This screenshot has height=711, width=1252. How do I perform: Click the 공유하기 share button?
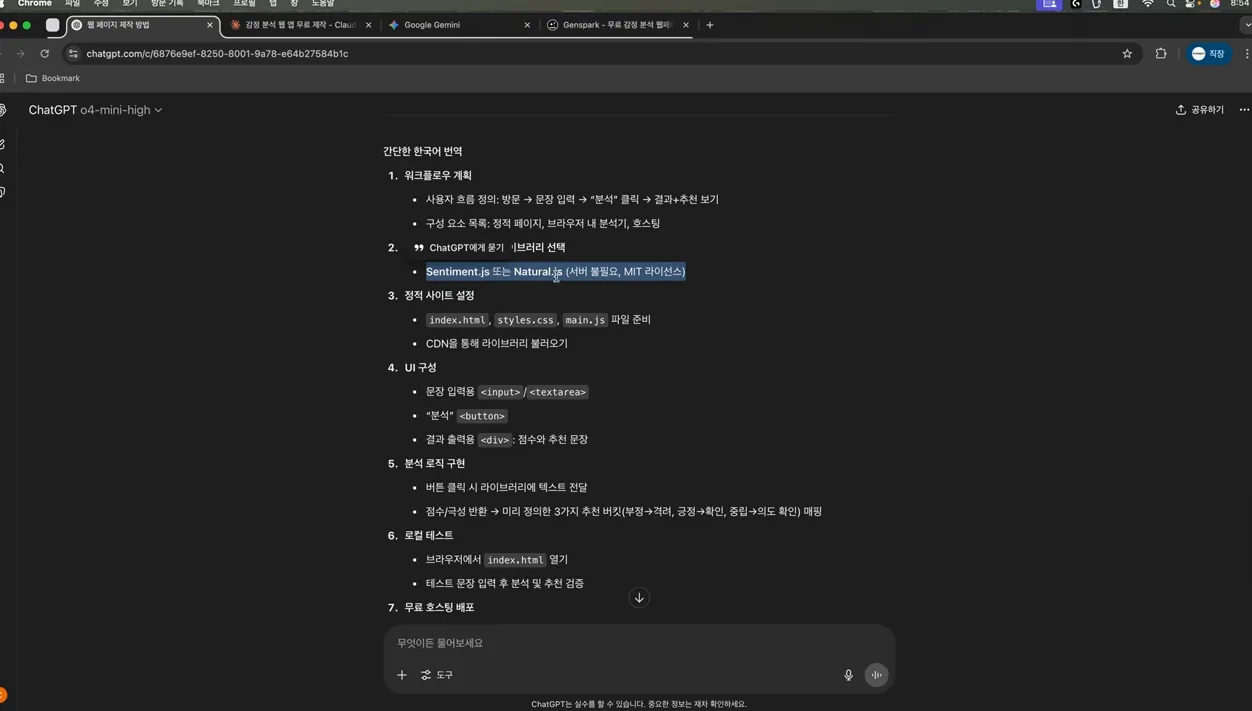pyautogui.click(x=1200, y=110)
